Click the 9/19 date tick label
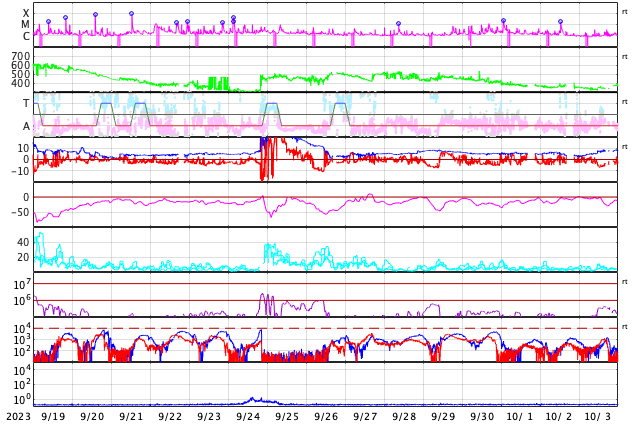 pyautogui.click(x=53, y=416)
